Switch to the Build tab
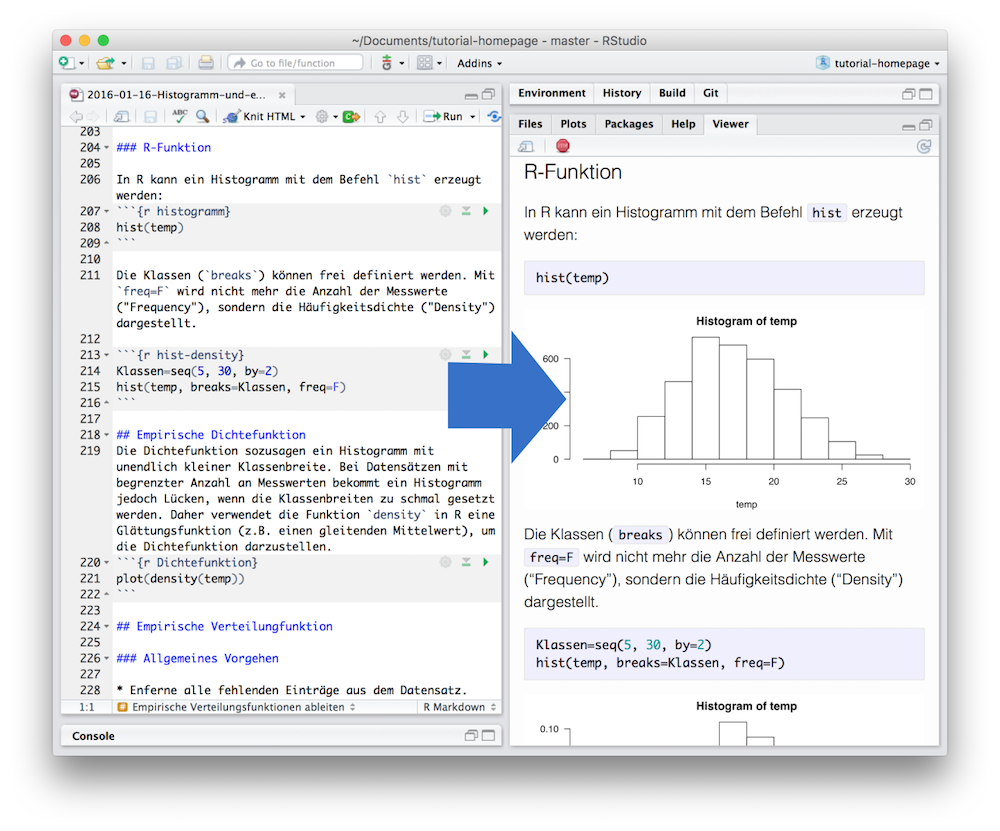This screenshot has height=831, width=1000. tap(672, 93)
